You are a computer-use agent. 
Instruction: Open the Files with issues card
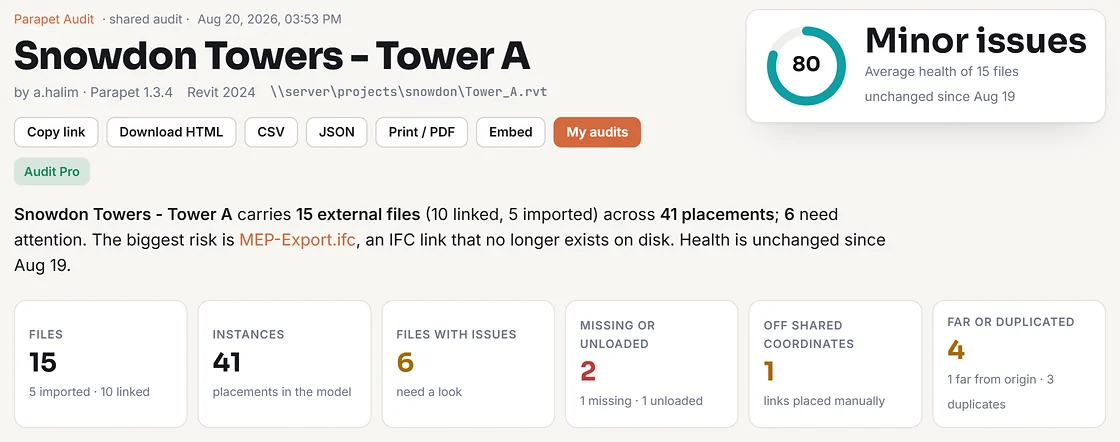[x=468, y=363]
